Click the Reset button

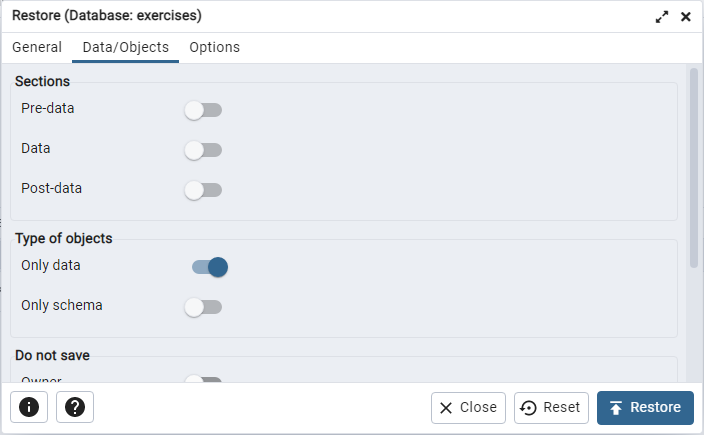click(x=551, y=407)
